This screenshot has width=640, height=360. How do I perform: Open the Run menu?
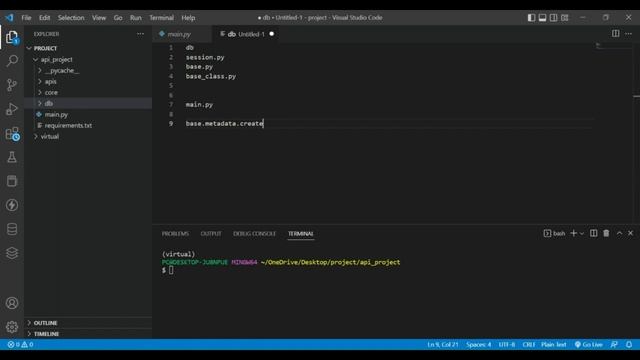pyautogui.click(x=136, y=18)
